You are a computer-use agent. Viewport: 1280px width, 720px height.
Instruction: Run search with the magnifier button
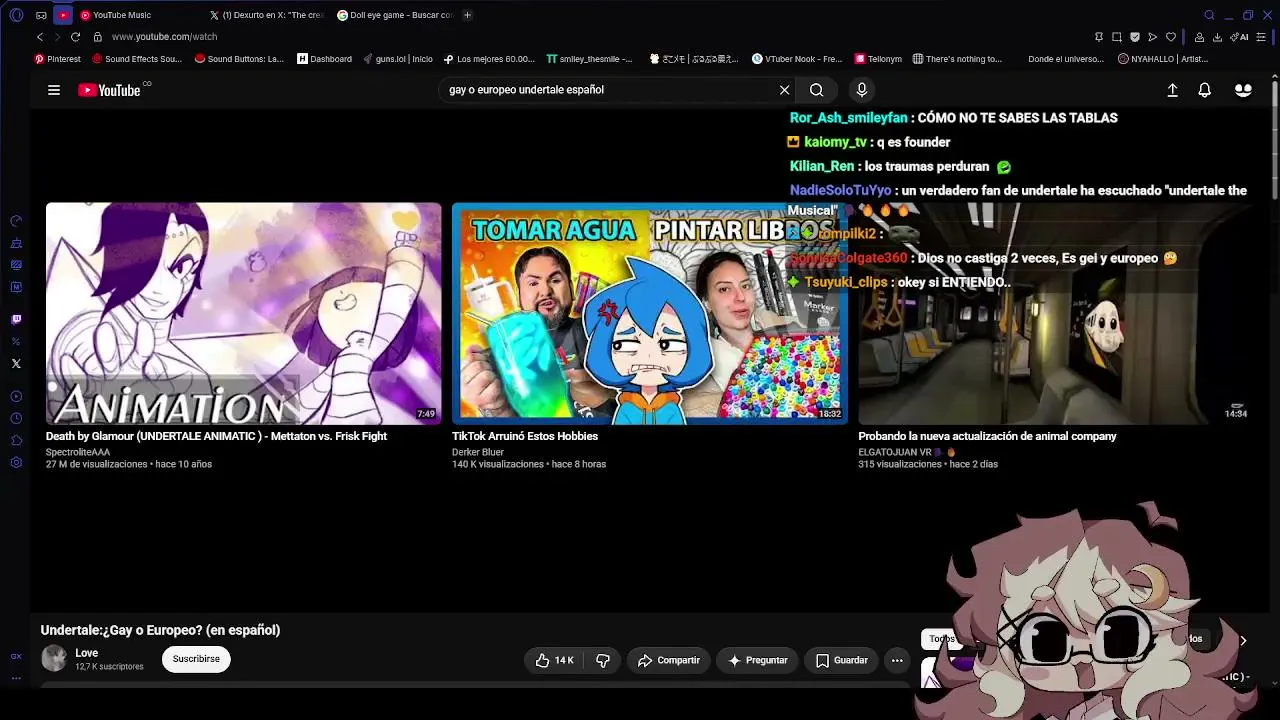coord(817,90)
